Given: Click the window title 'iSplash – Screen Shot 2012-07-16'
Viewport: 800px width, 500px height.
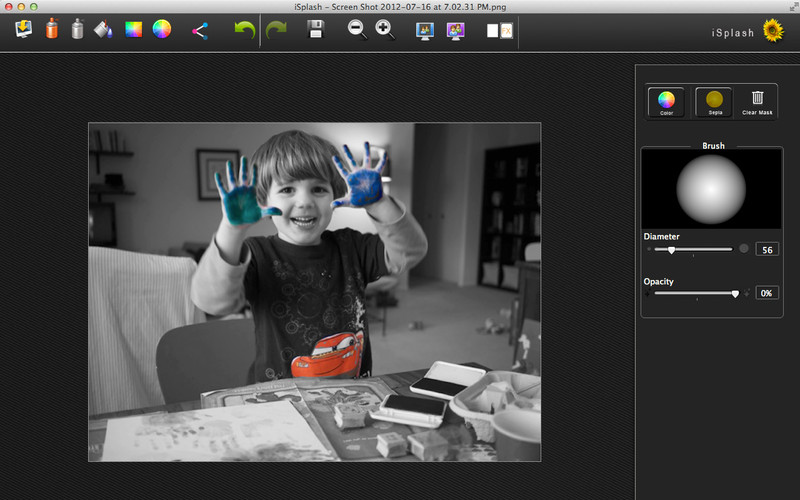Looking at the screenshot, I should point(400,7).
